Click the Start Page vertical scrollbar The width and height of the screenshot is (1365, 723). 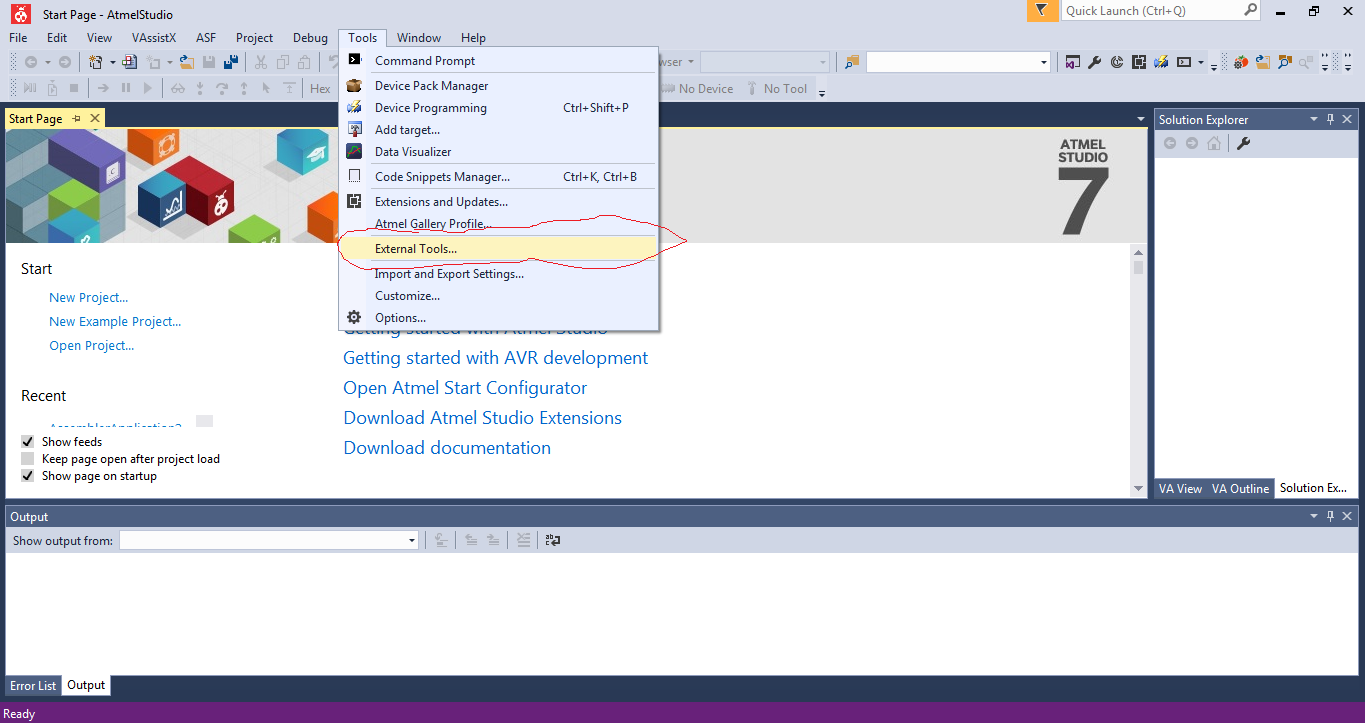[x=1138, y=370]
